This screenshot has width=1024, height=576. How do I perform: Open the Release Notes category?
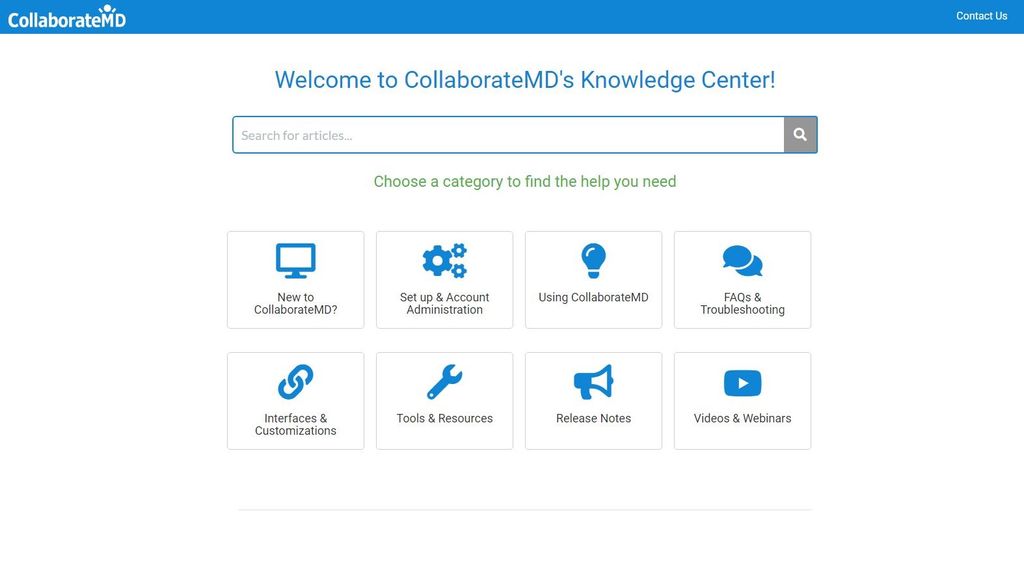pyautogui.click(x=593, y=400)
